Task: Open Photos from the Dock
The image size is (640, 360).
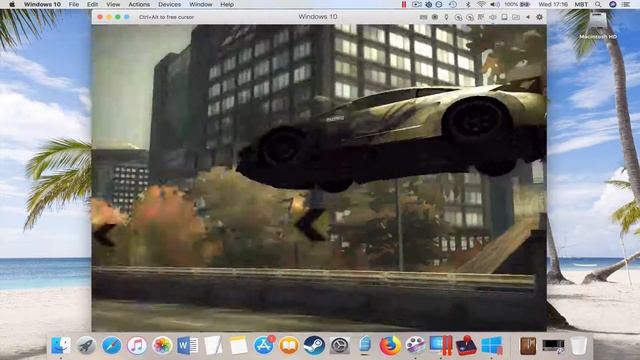Action: 162,345
